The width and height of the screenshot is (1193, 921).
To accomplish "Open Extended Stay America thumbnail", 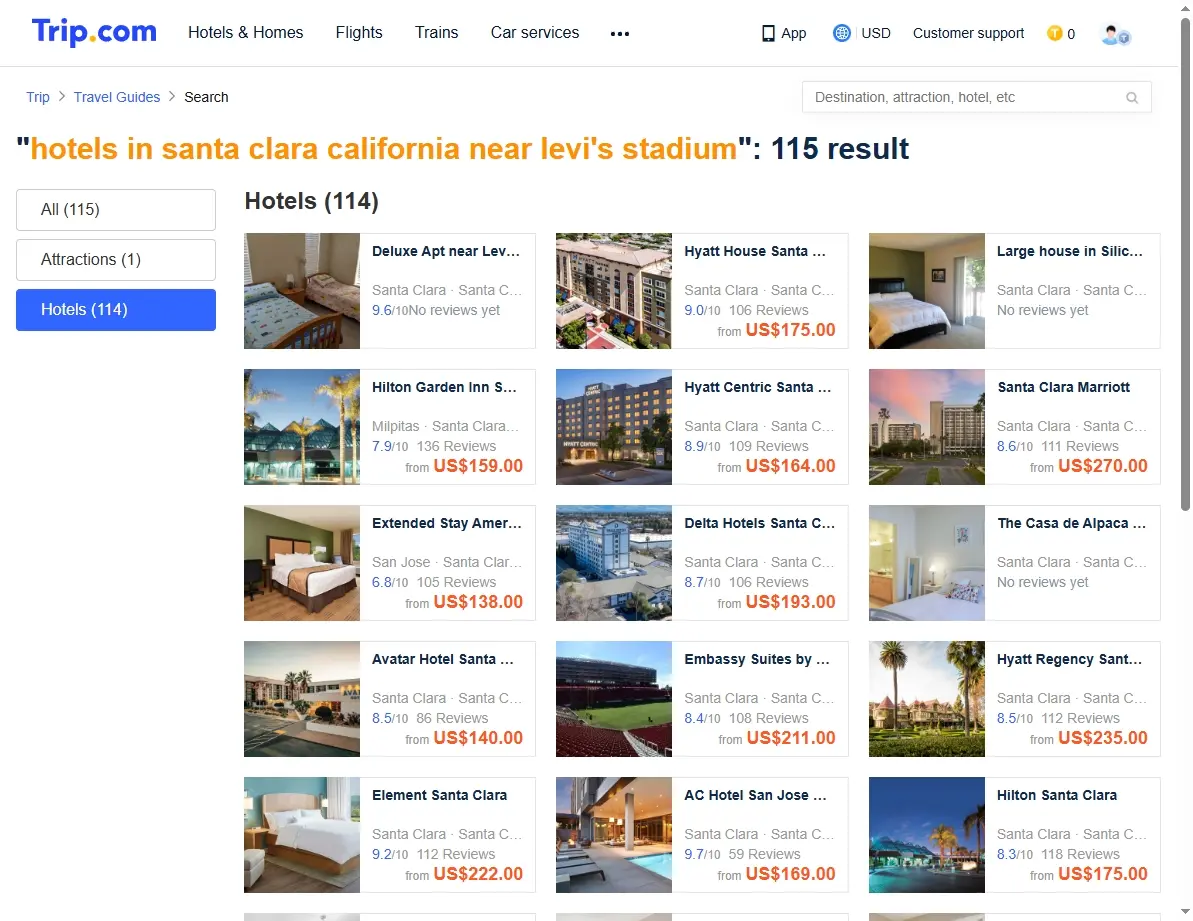I will click(302, 564).
